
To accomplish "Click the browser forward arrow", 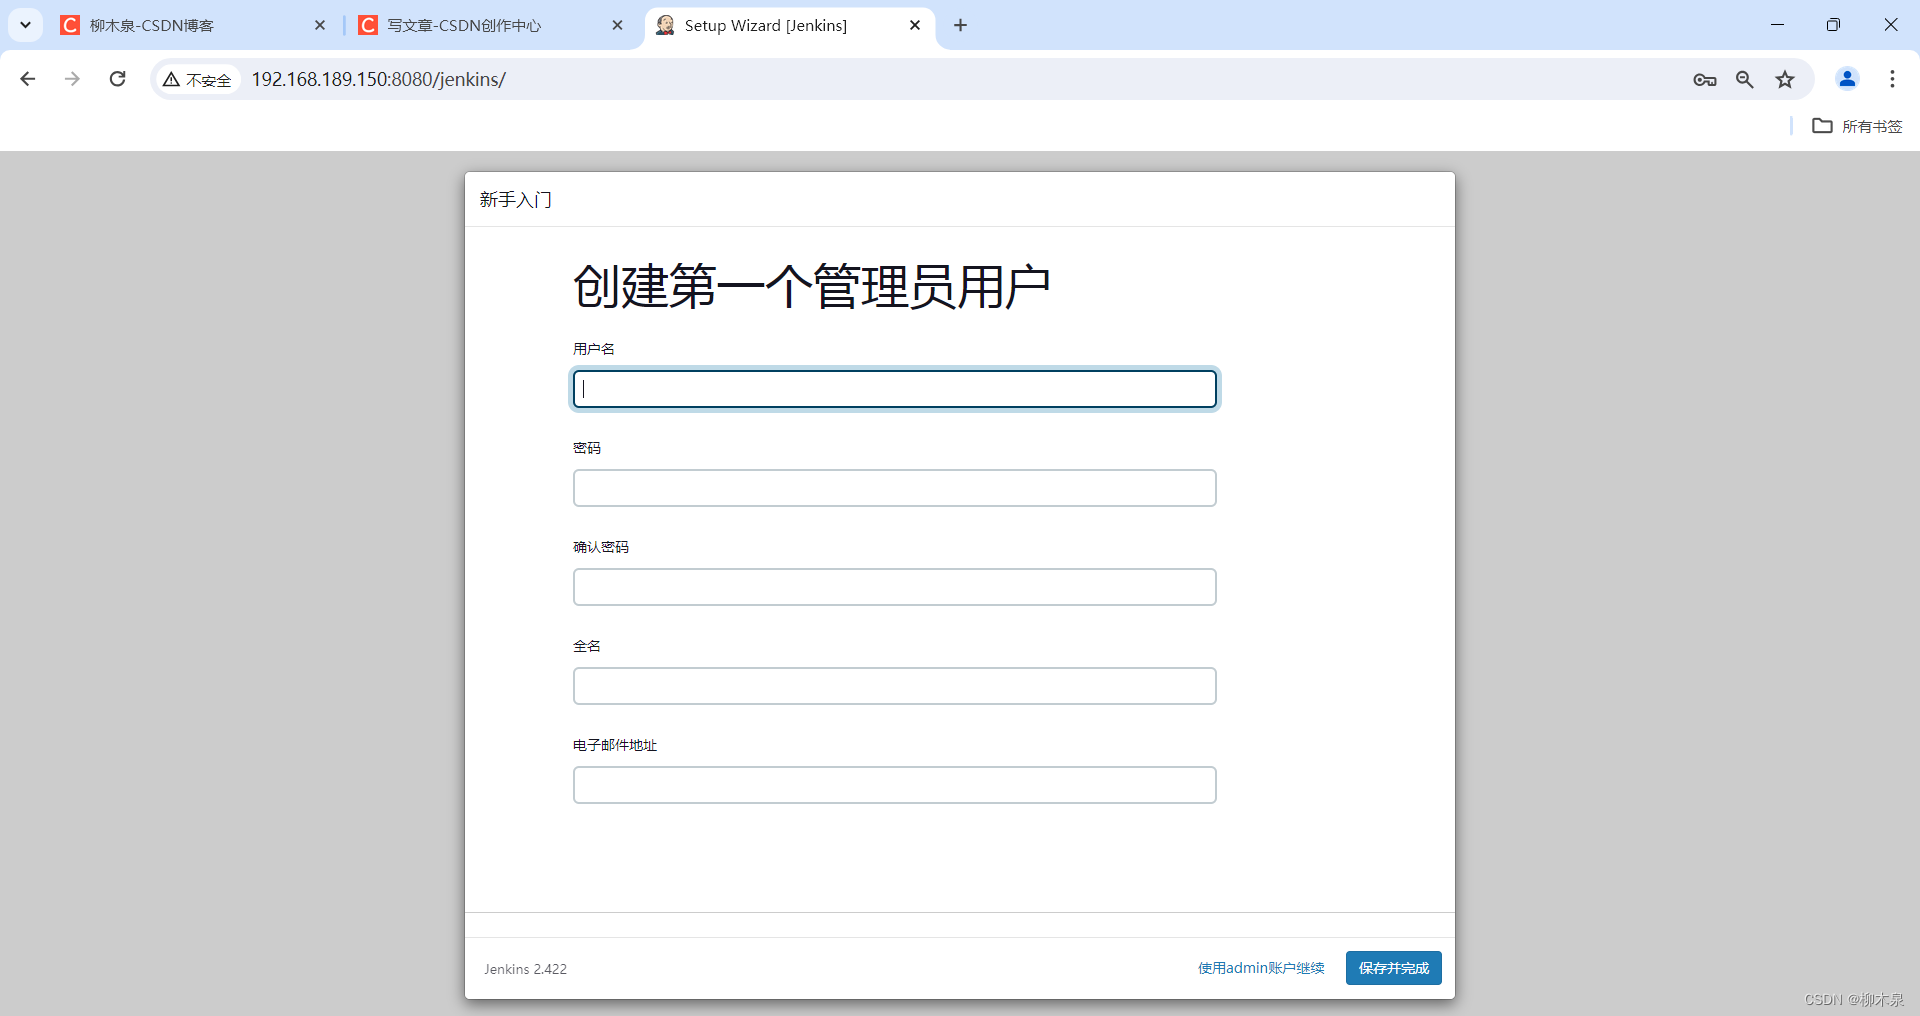I will click(72, 79).
